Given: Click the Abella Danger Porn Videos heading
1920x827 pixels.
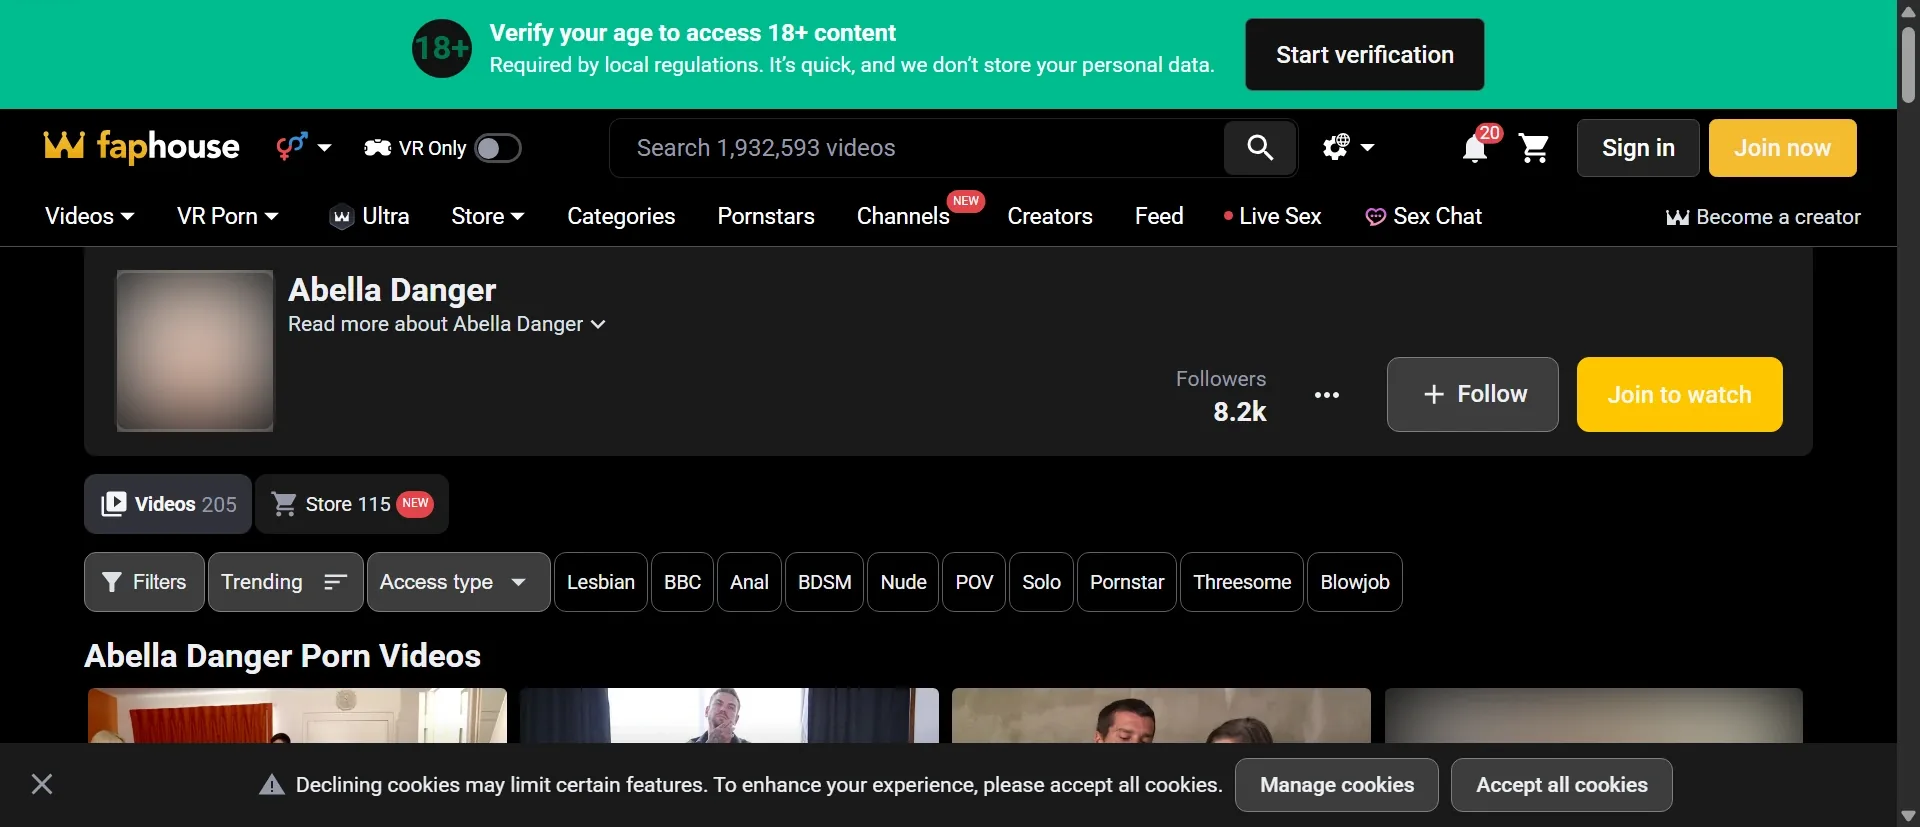Looking at the screenshot, I should click(x=283, y=656).
